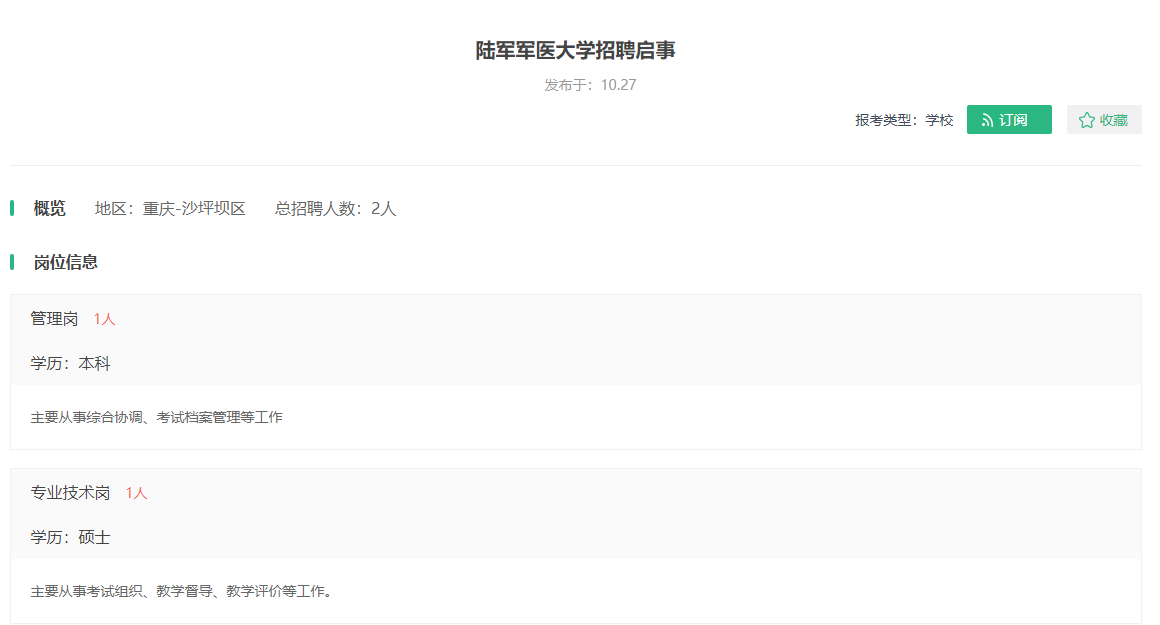
Task: Click the green 订阅 subscribe button
Action: [x=1008, y=120]
